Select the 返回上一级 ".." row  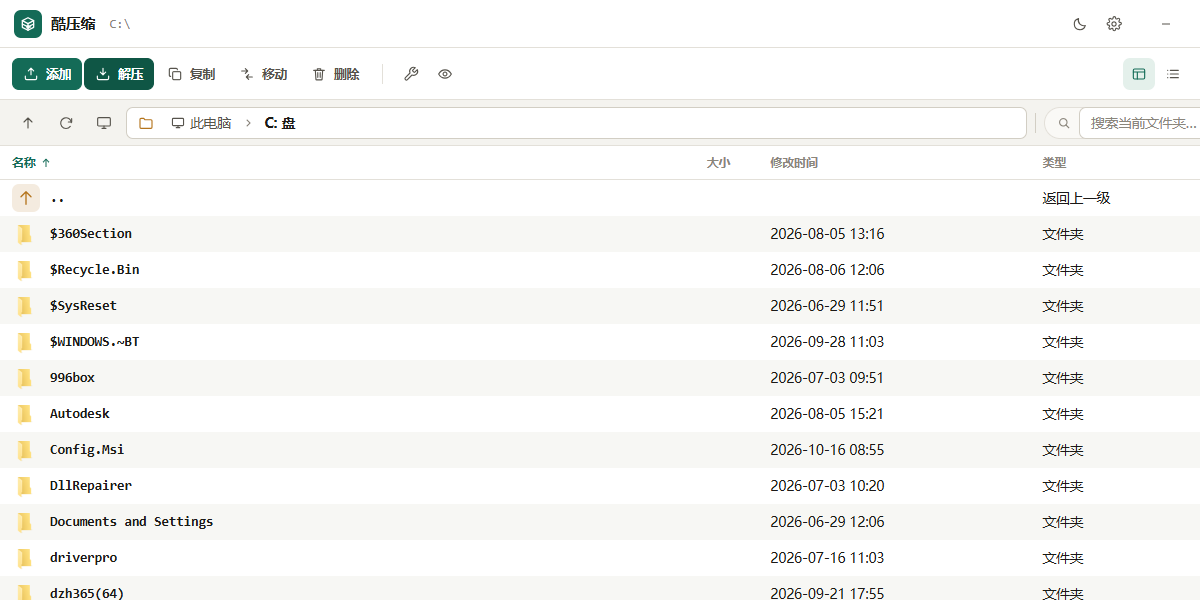point(600,198)
